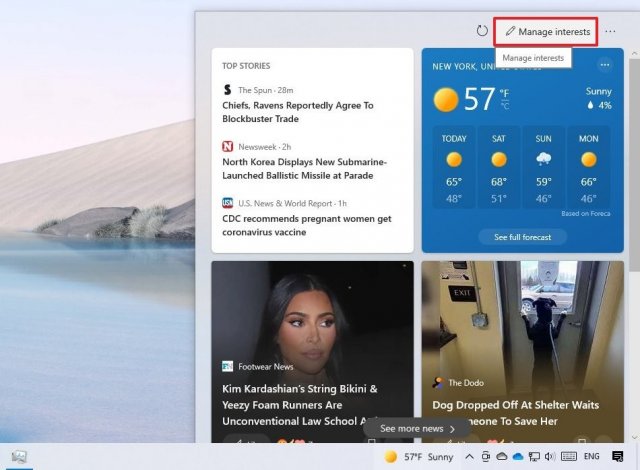Click TOP STORIES heading

click(246, 66)
